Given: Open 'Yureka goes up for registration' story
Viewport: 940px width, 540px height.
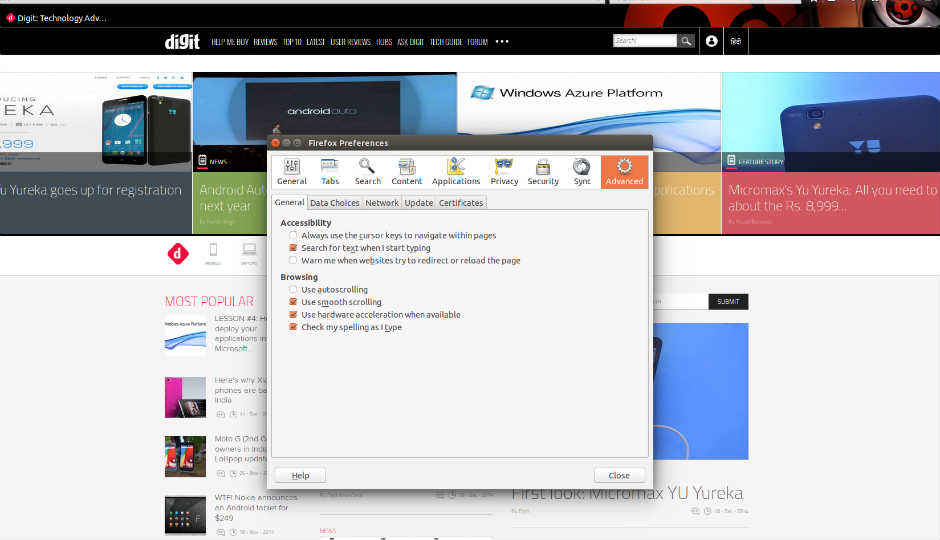Looking at the screenshot, I should [x=91, y=190].
